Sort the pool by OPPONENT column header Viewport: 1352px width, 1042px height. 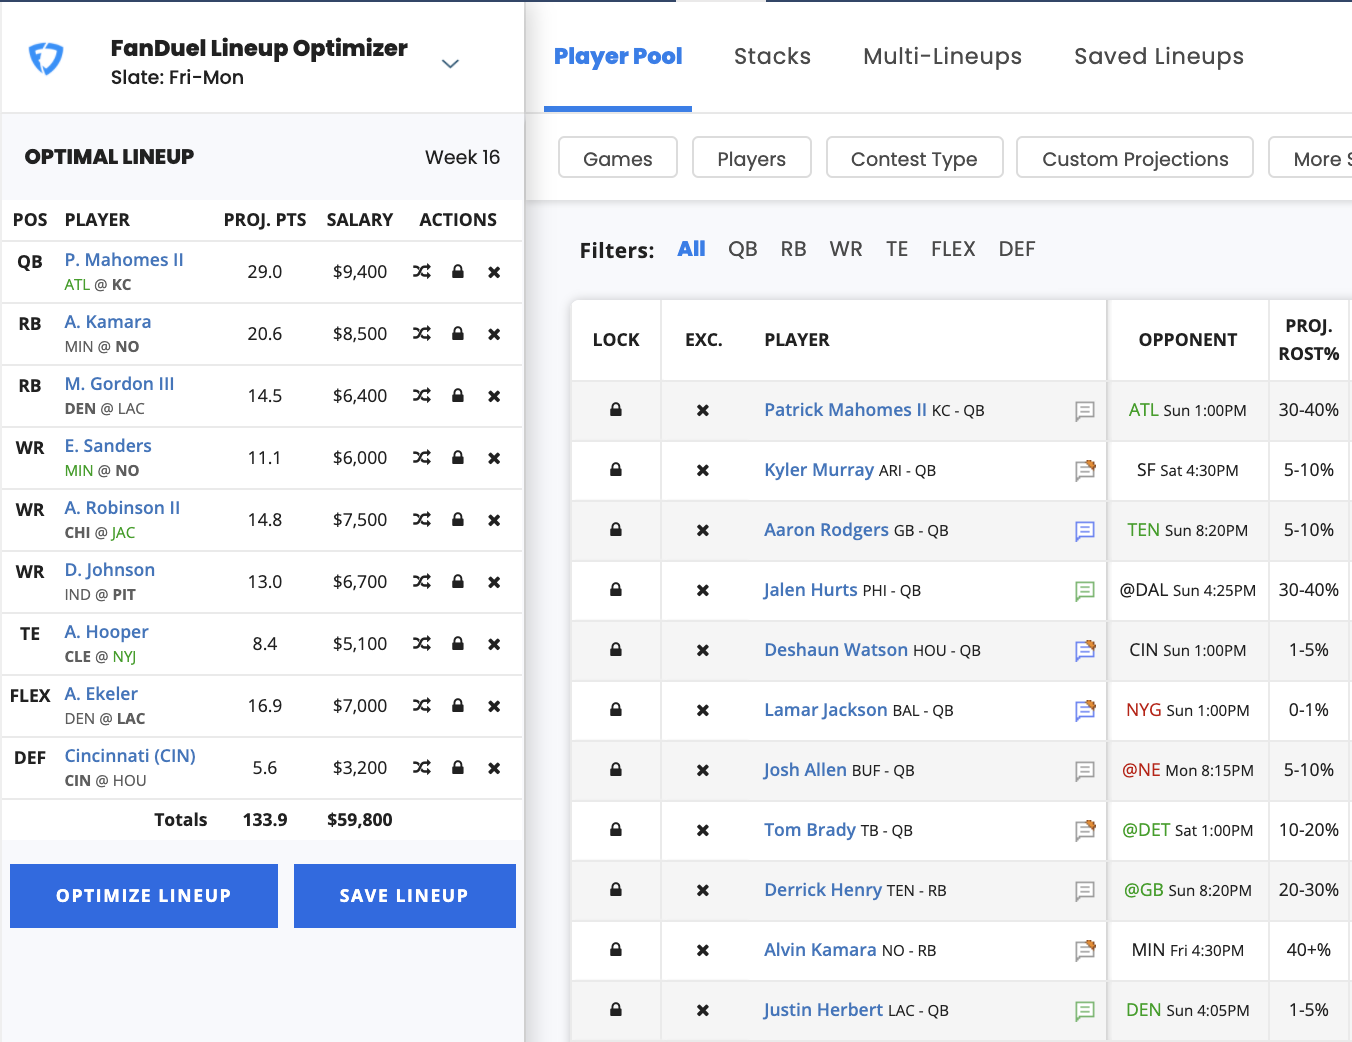click(1188, 340)
